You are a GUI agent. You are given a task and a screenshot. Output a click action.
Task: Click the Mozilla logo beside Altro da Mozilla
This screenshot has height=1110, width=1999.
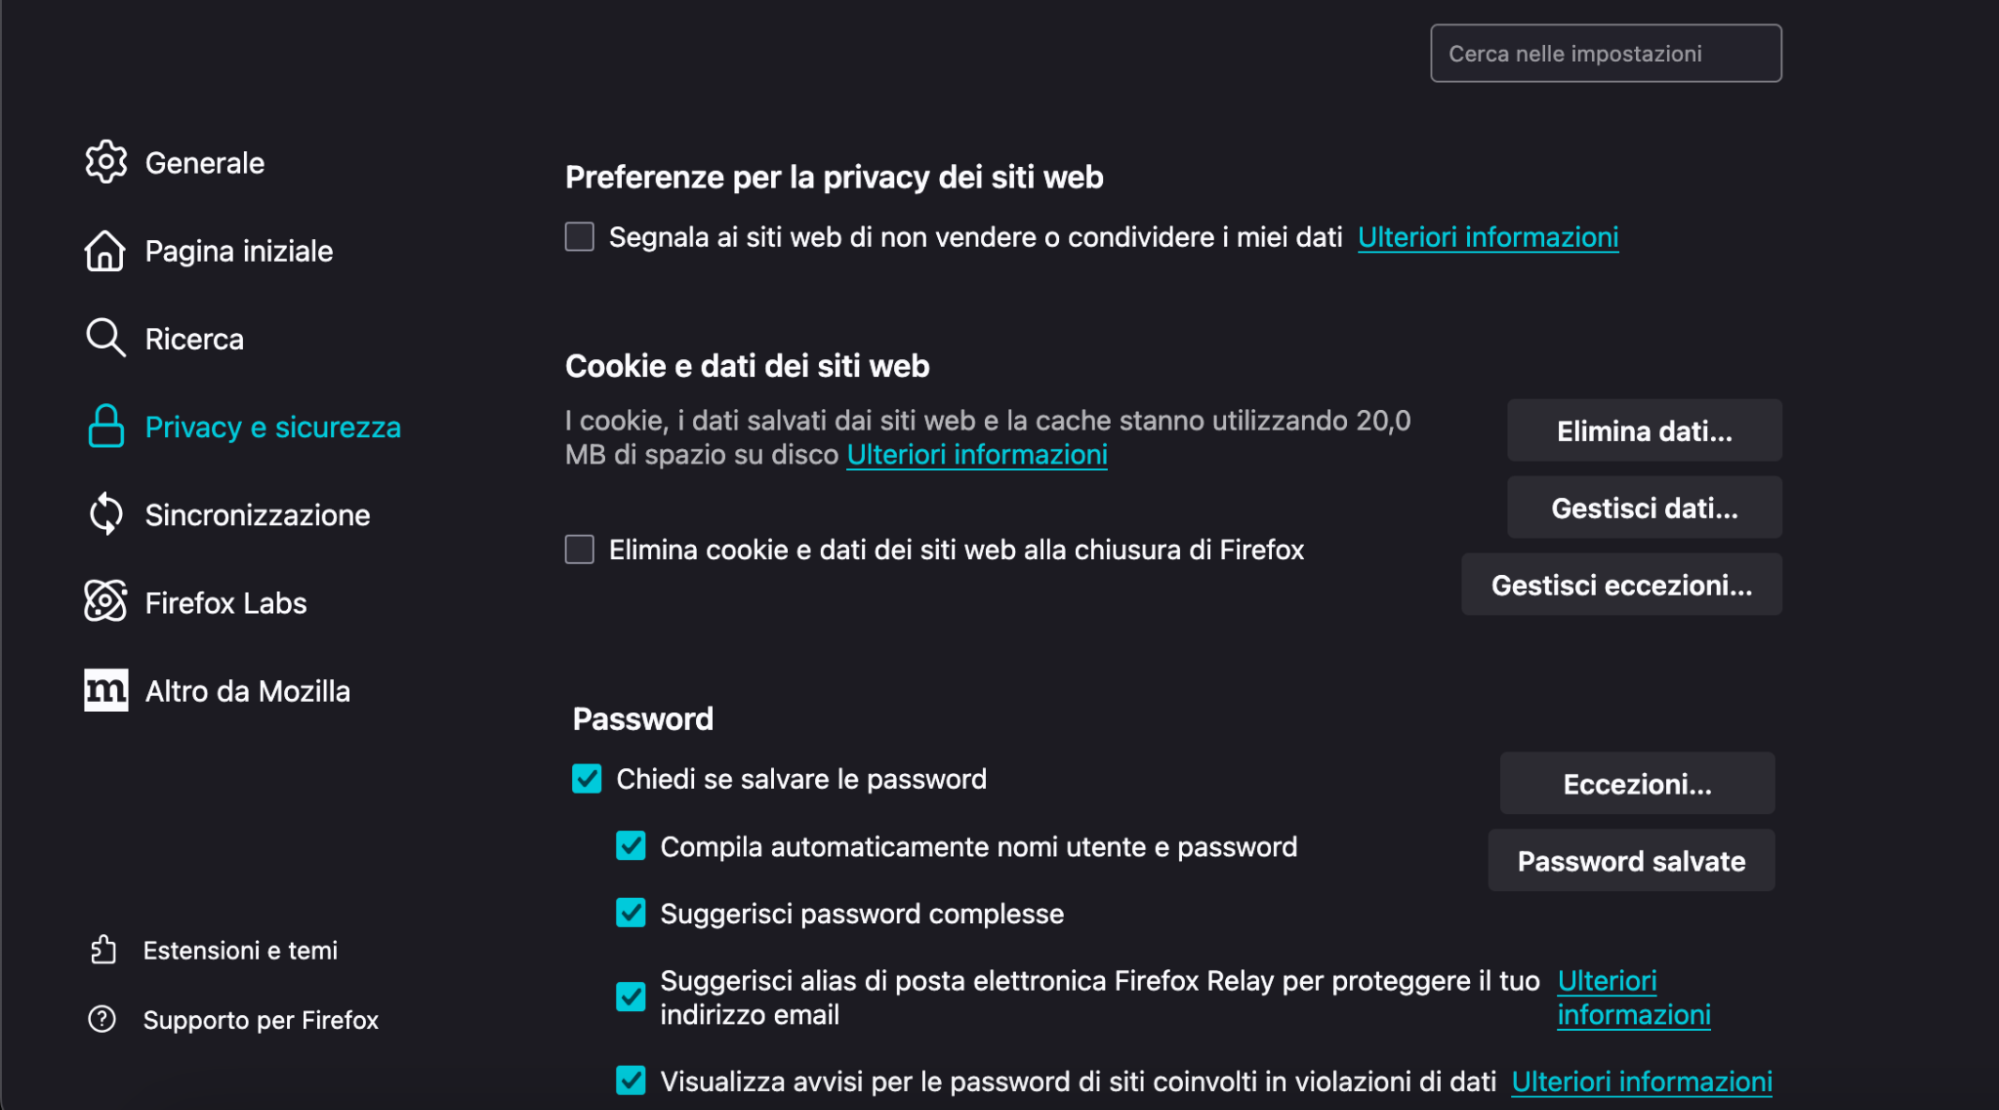104,690
